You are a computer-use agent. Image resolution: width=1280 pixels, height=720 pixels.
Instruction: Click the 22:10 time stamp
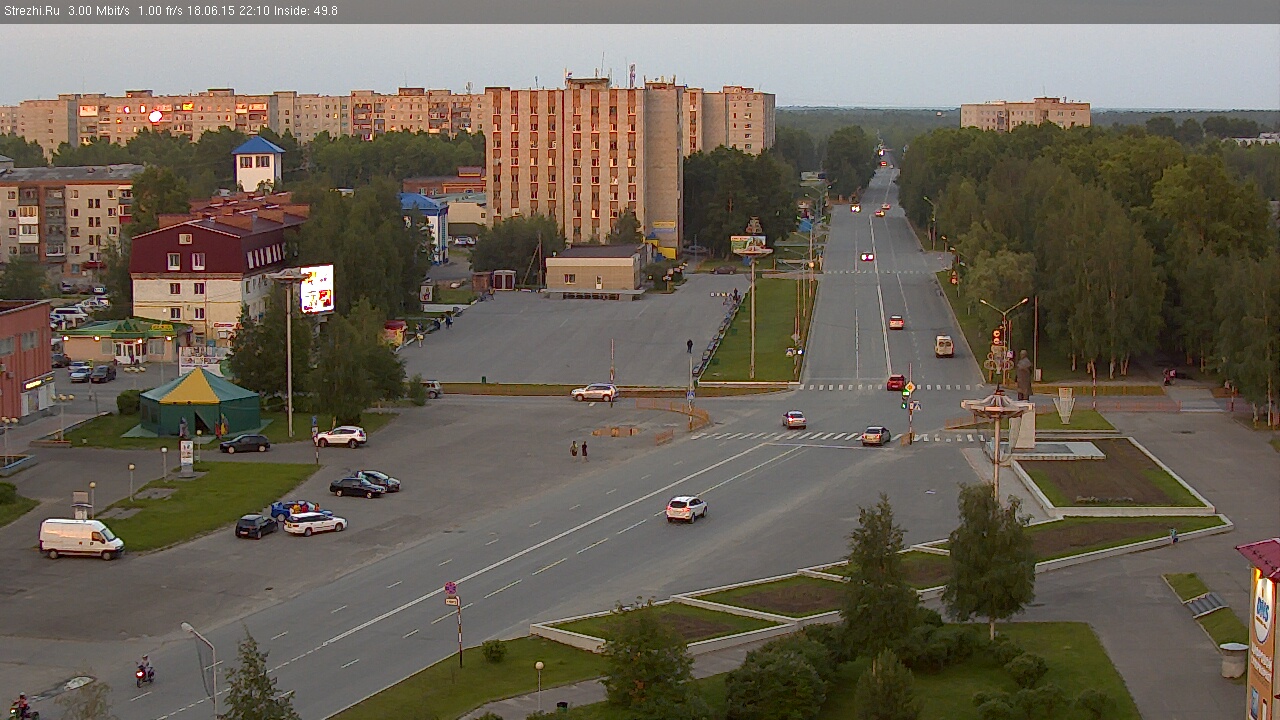pyautogui.click(x=254, y=11)
